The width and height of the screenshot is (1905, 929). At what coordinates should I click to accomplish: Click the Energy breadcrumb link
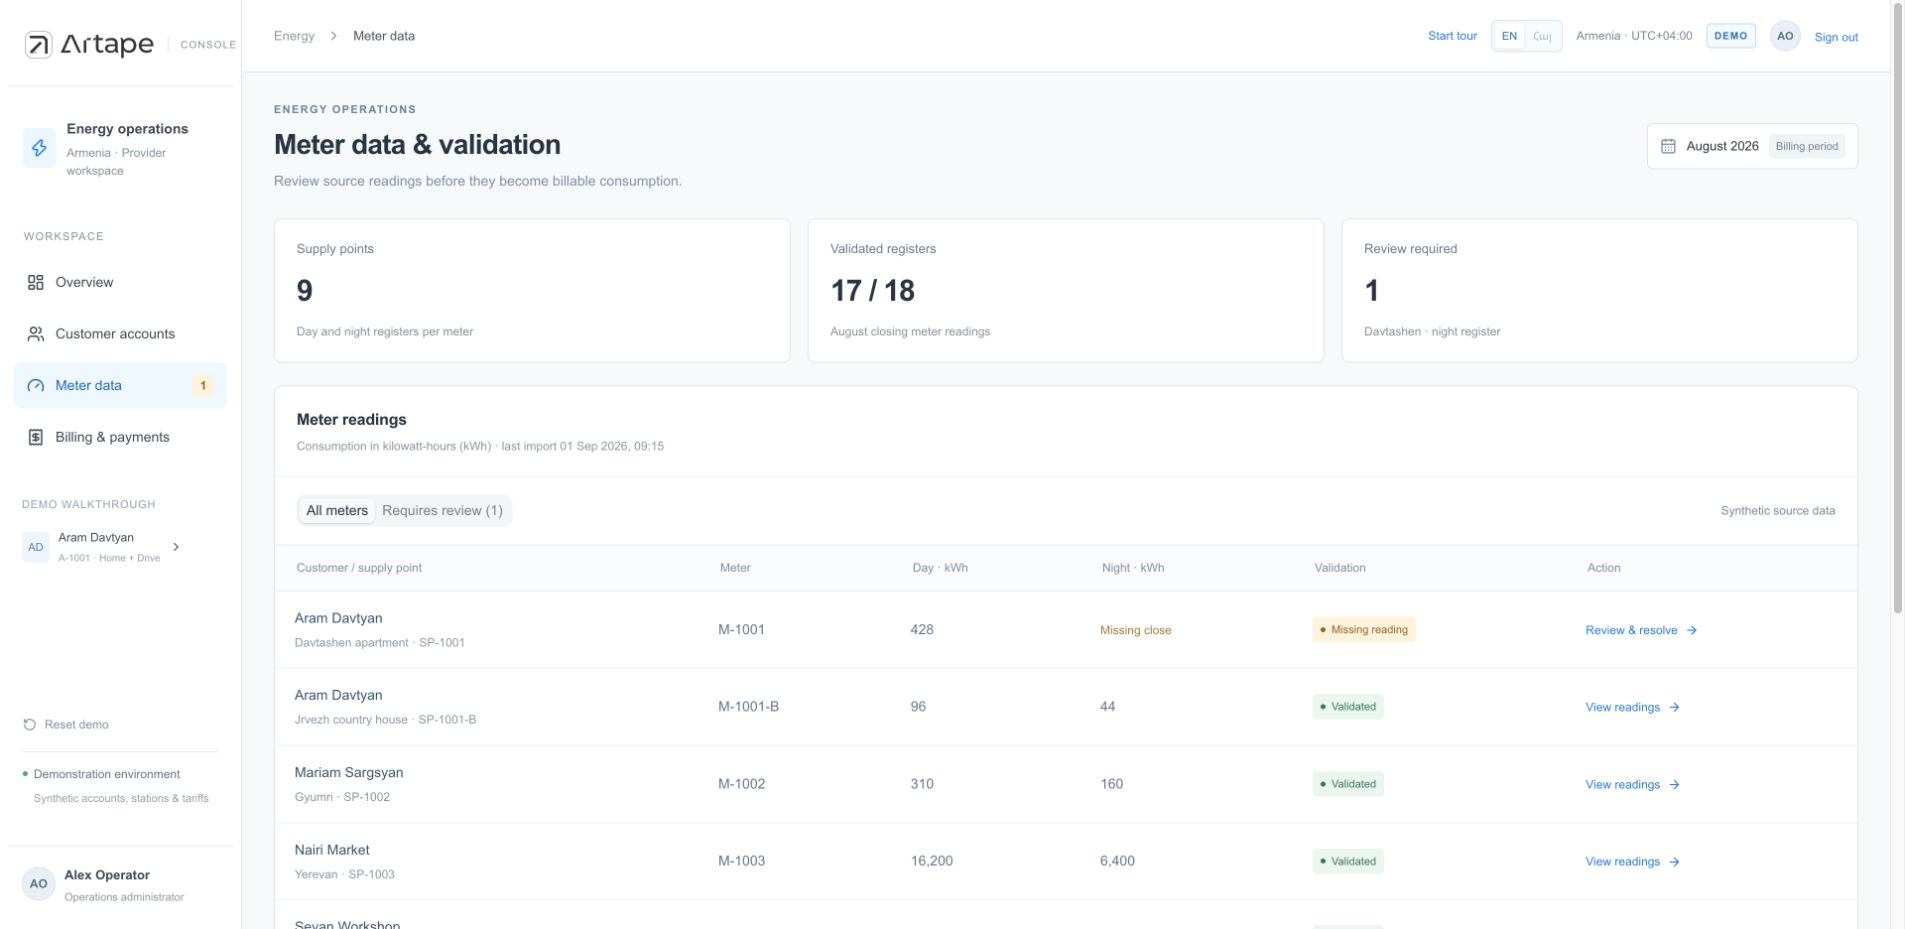294,36
